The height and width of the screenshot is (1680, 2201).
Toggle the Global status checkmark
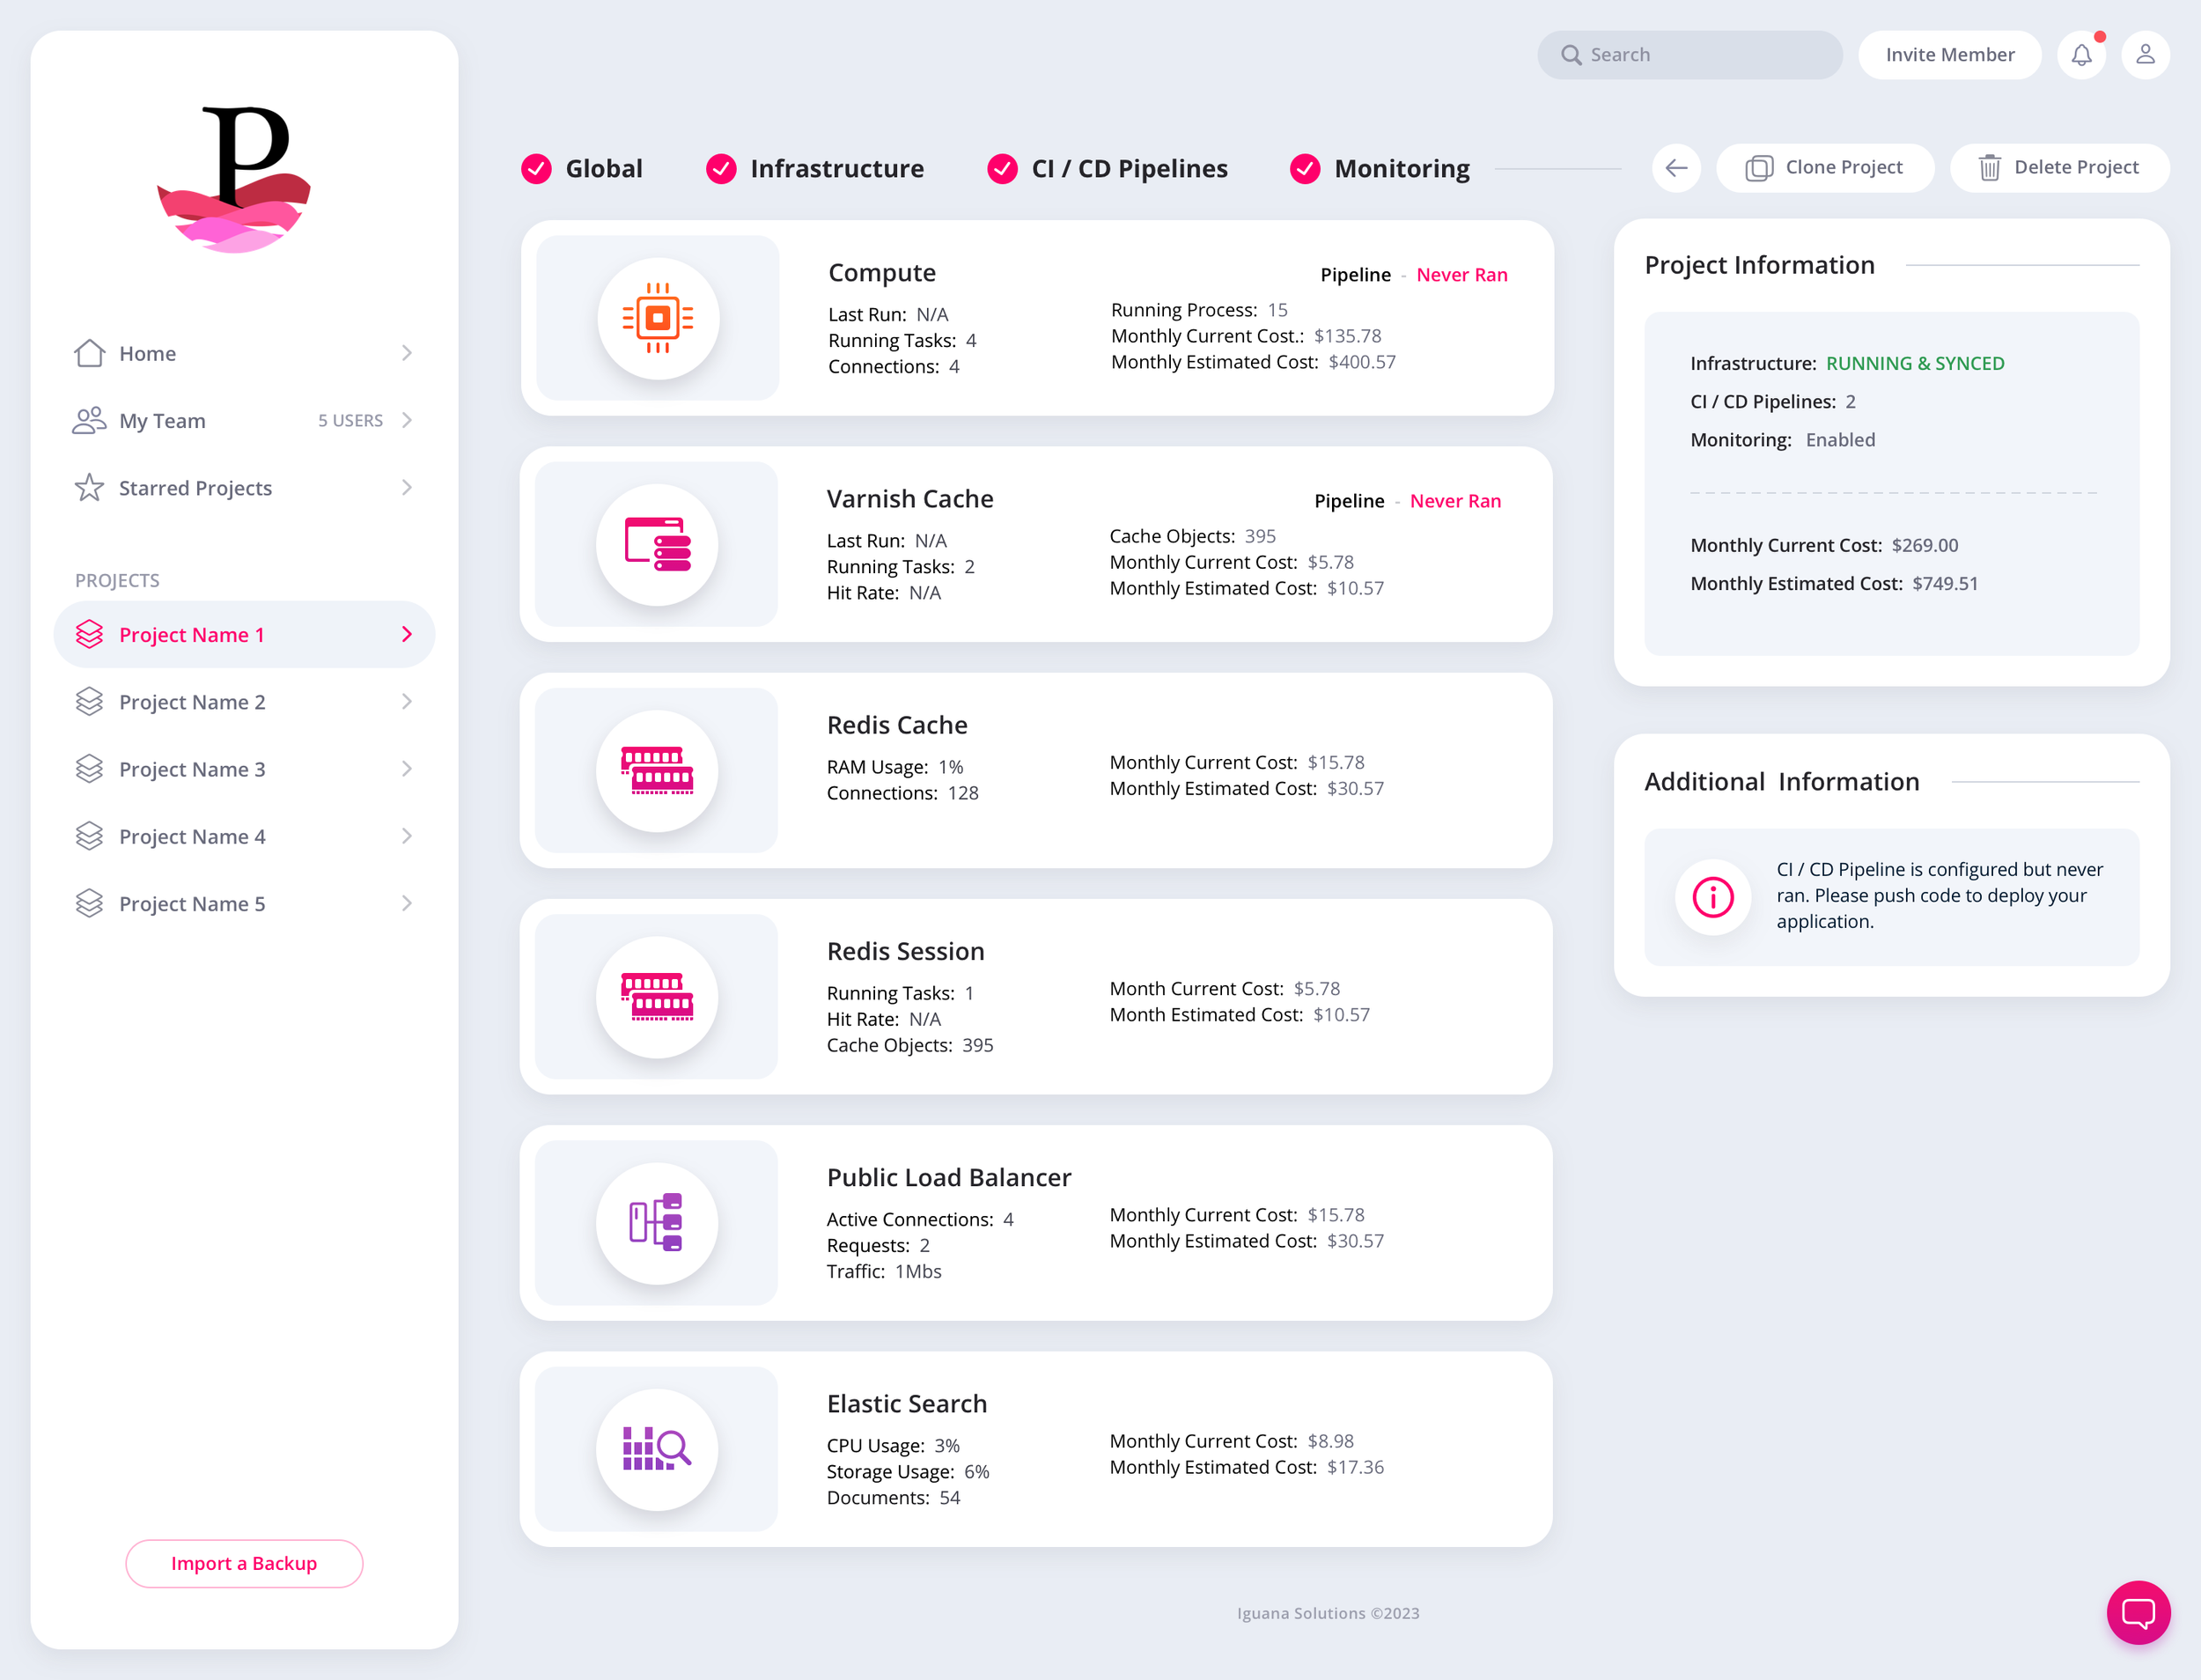click(x=536, y=168)
